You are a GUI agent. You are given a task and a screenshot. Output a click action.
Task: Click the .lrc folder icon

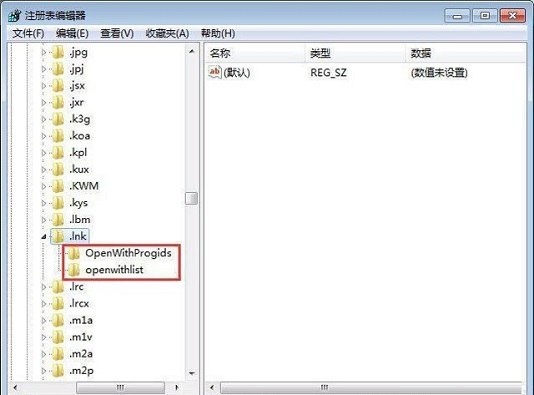58,287
